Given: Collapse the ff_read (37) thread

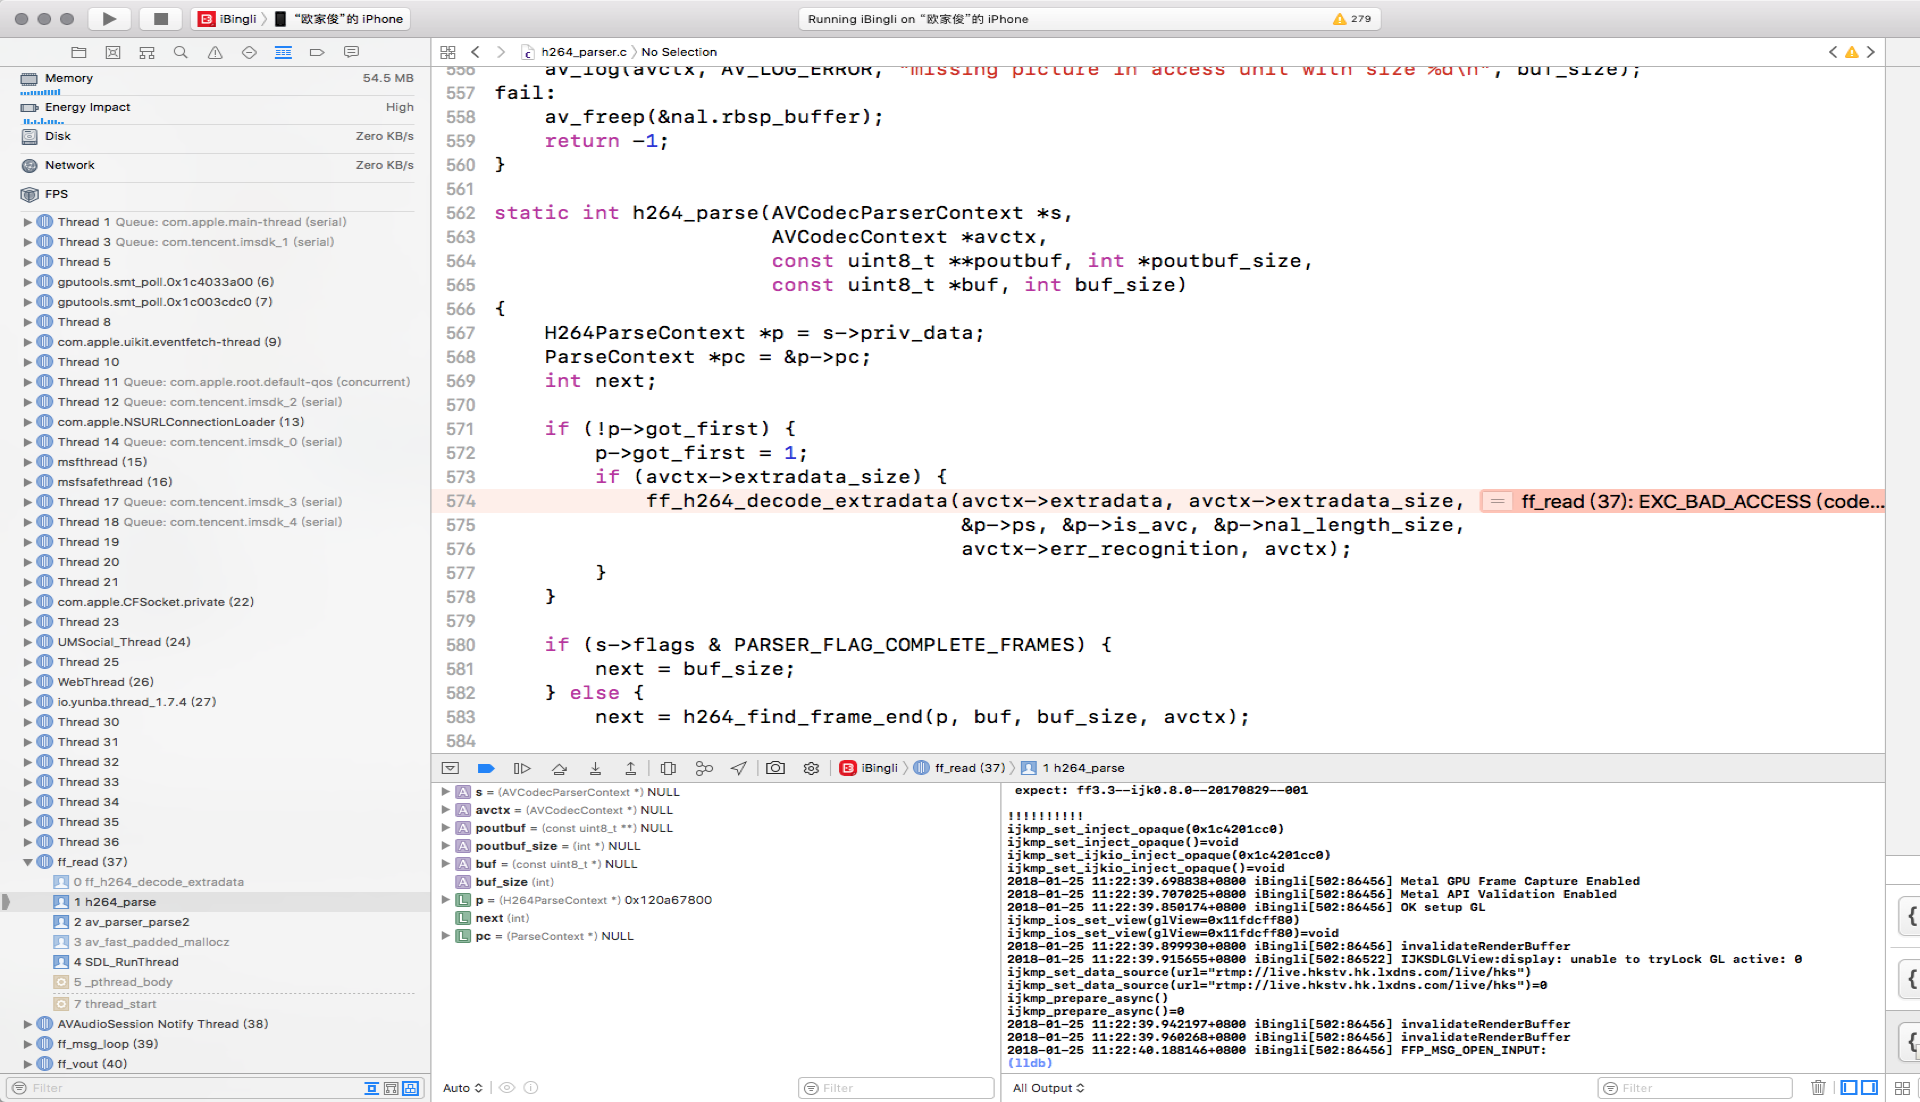Looking at the screenshot, I should tap(28, 862).
